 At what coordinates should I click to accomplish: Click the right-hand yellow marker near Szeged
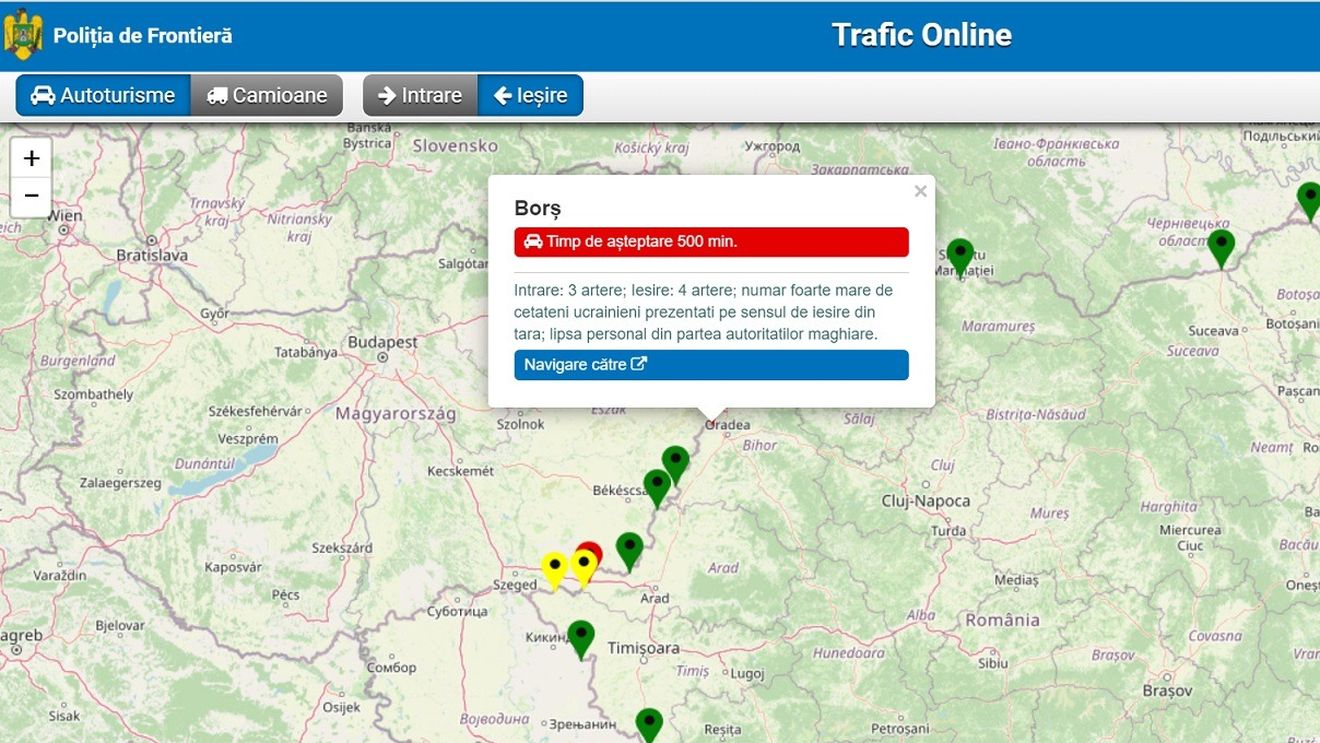[x=584, y=568]
